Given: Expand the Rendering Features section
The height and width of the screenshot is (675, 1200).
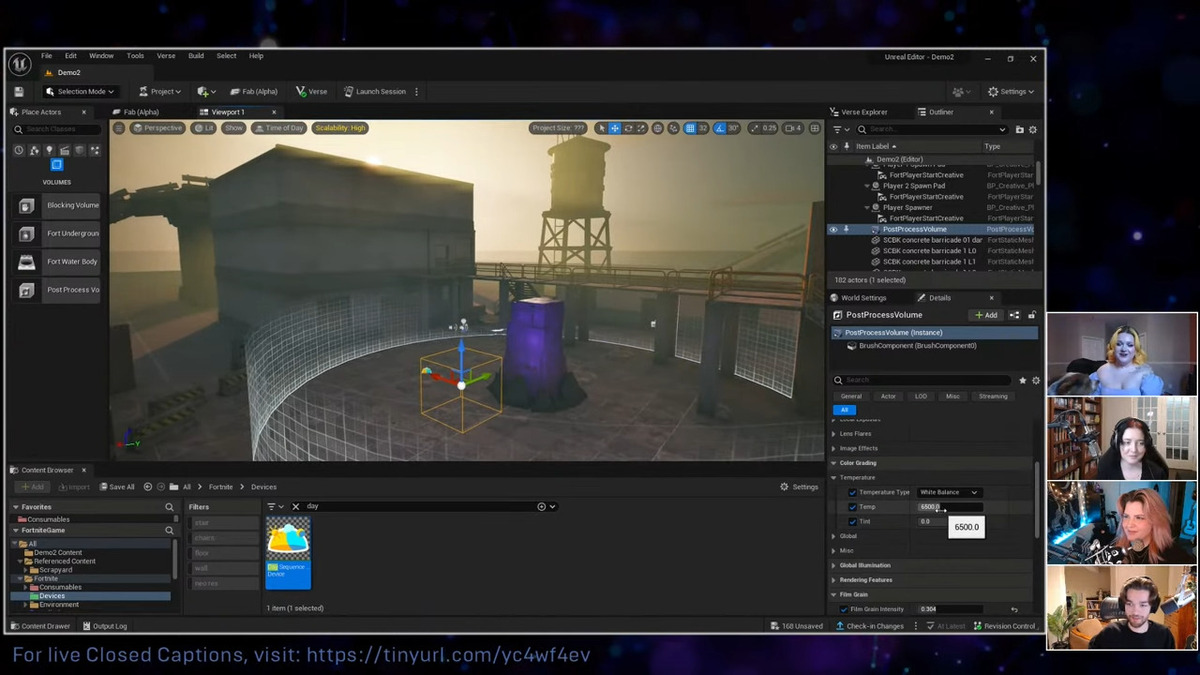Looking at the screenshot, I should click(x=835, y=580).
